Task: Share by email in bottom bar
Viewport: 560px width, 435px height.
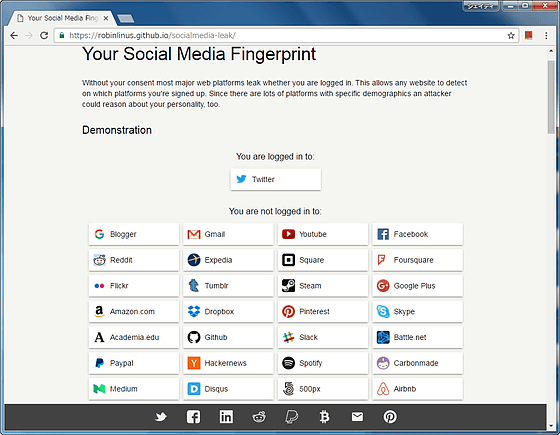Action: click(x=357, y=417)
